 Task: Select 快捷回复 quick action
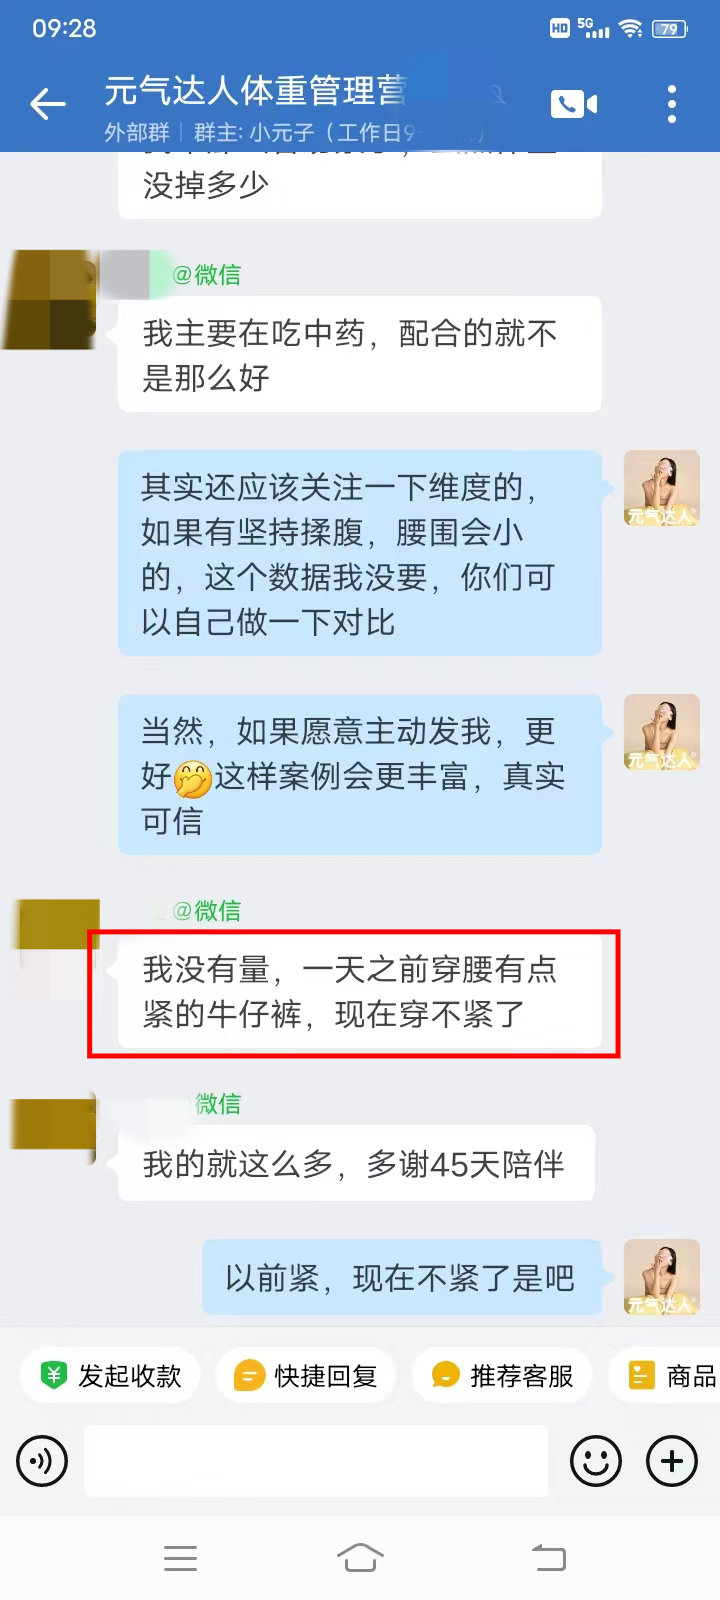306,1376
